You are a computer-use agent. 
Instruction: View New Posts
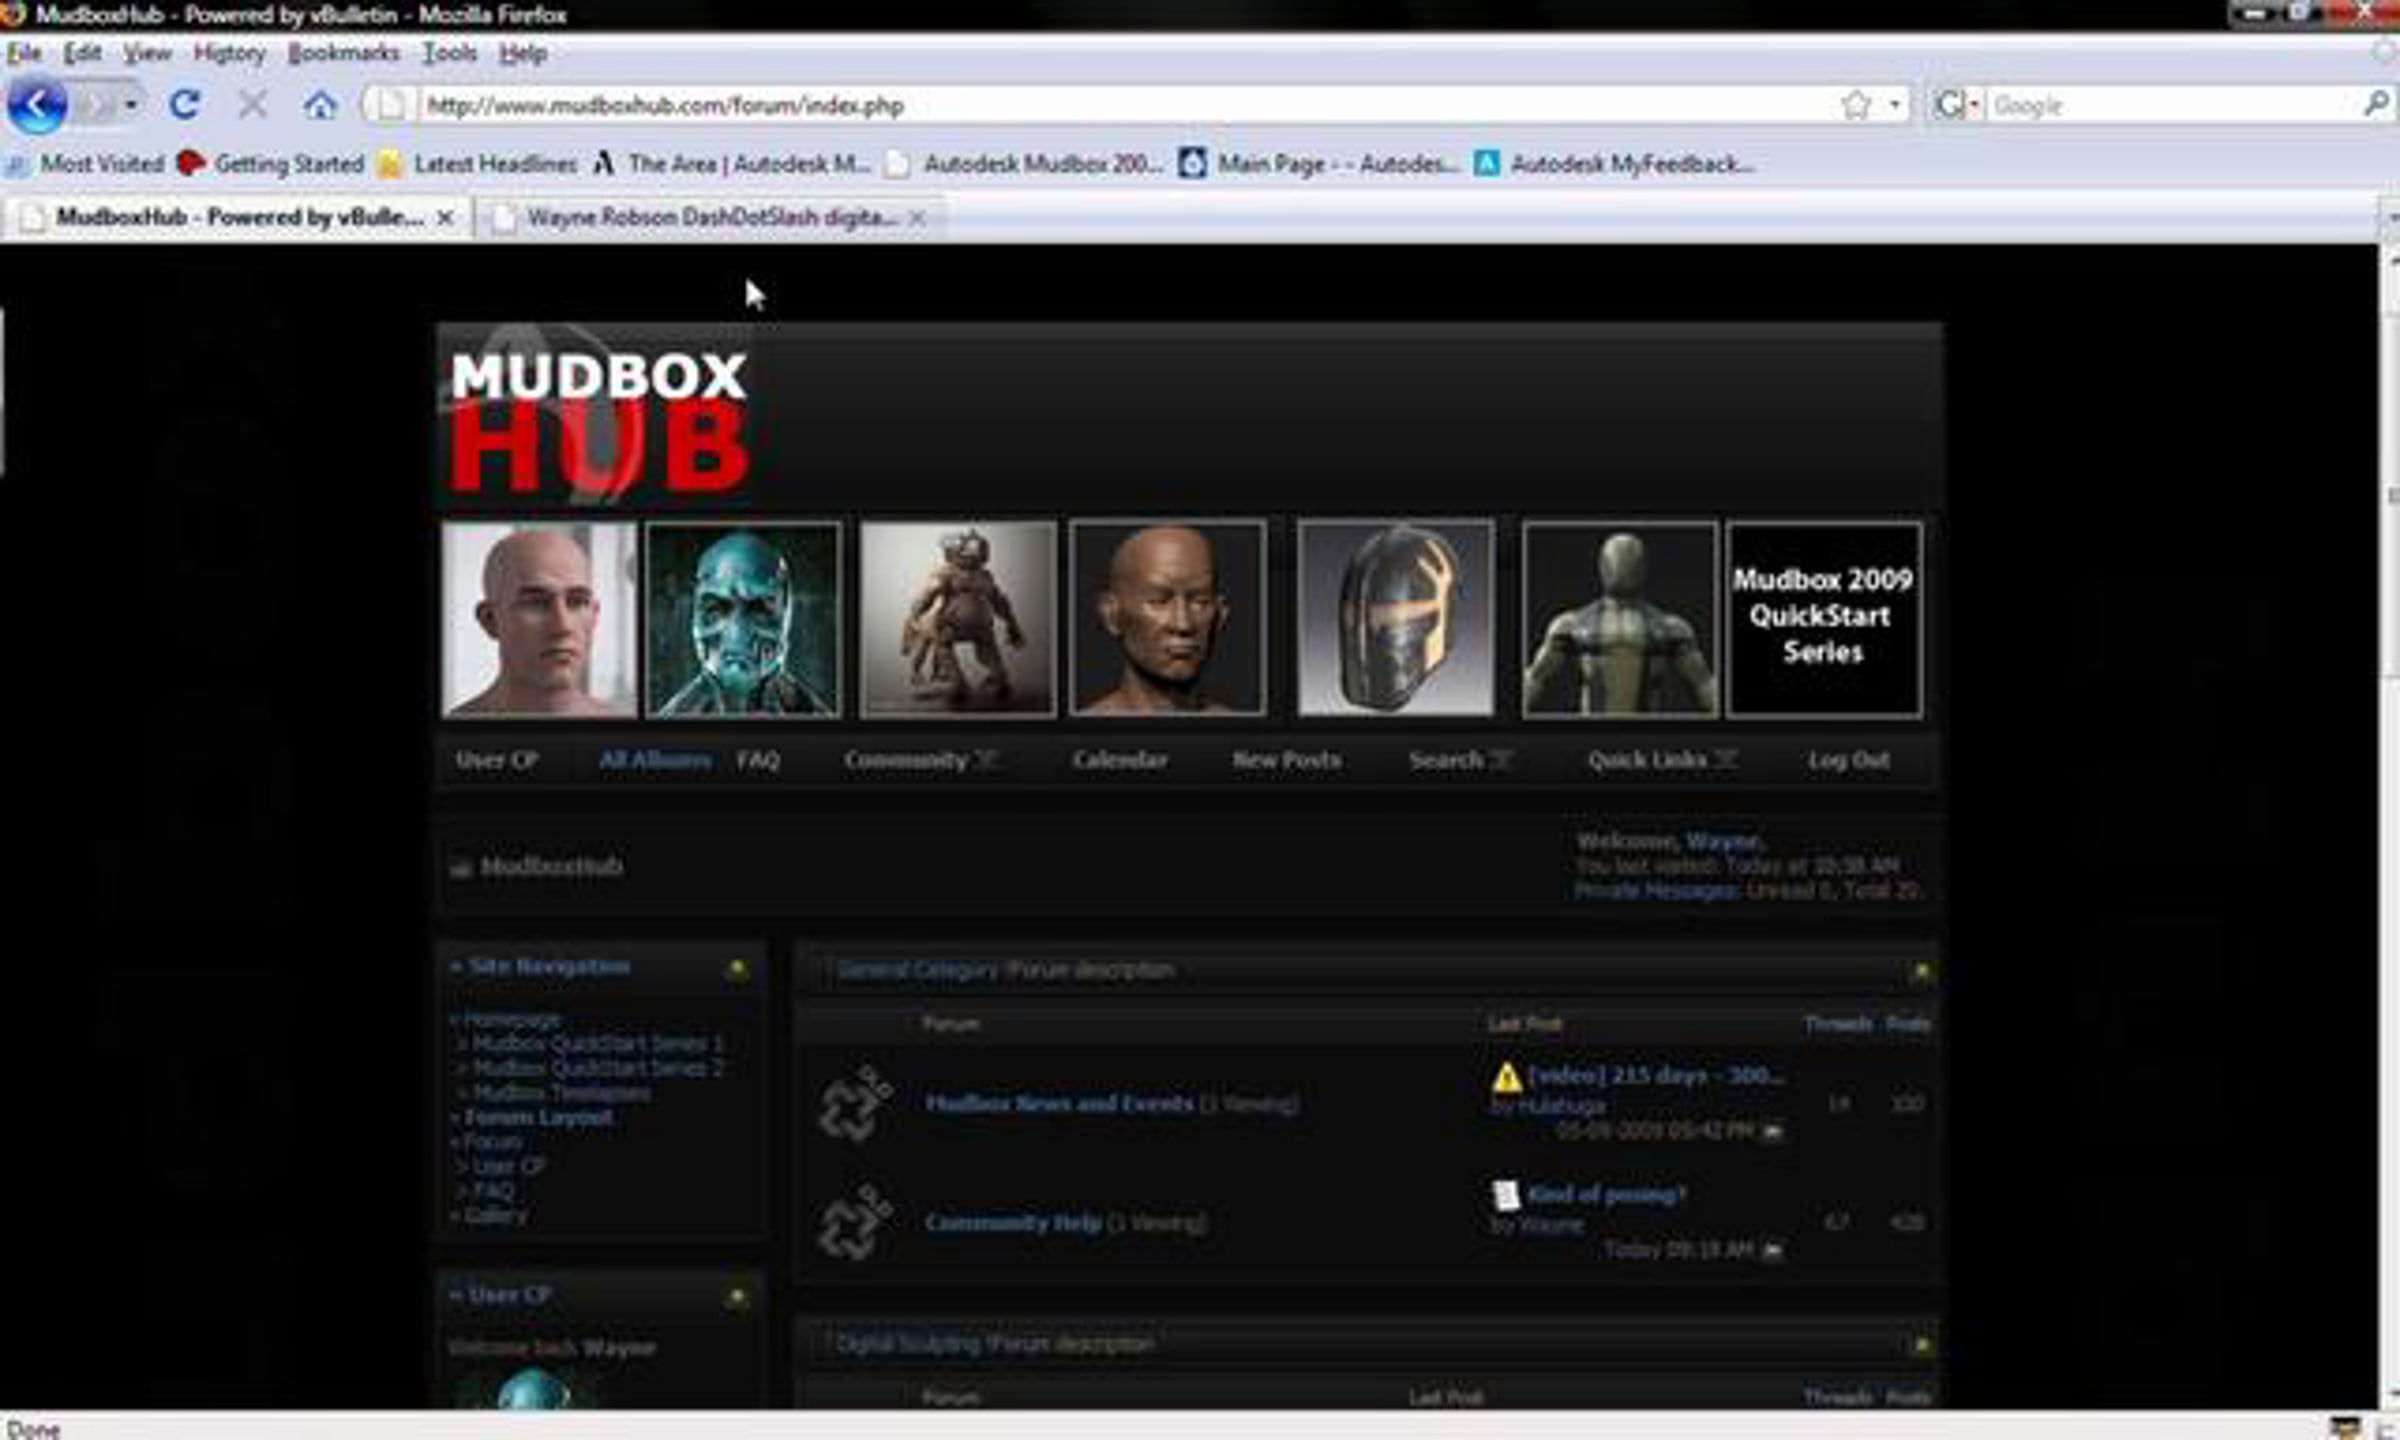[1286, 760]
